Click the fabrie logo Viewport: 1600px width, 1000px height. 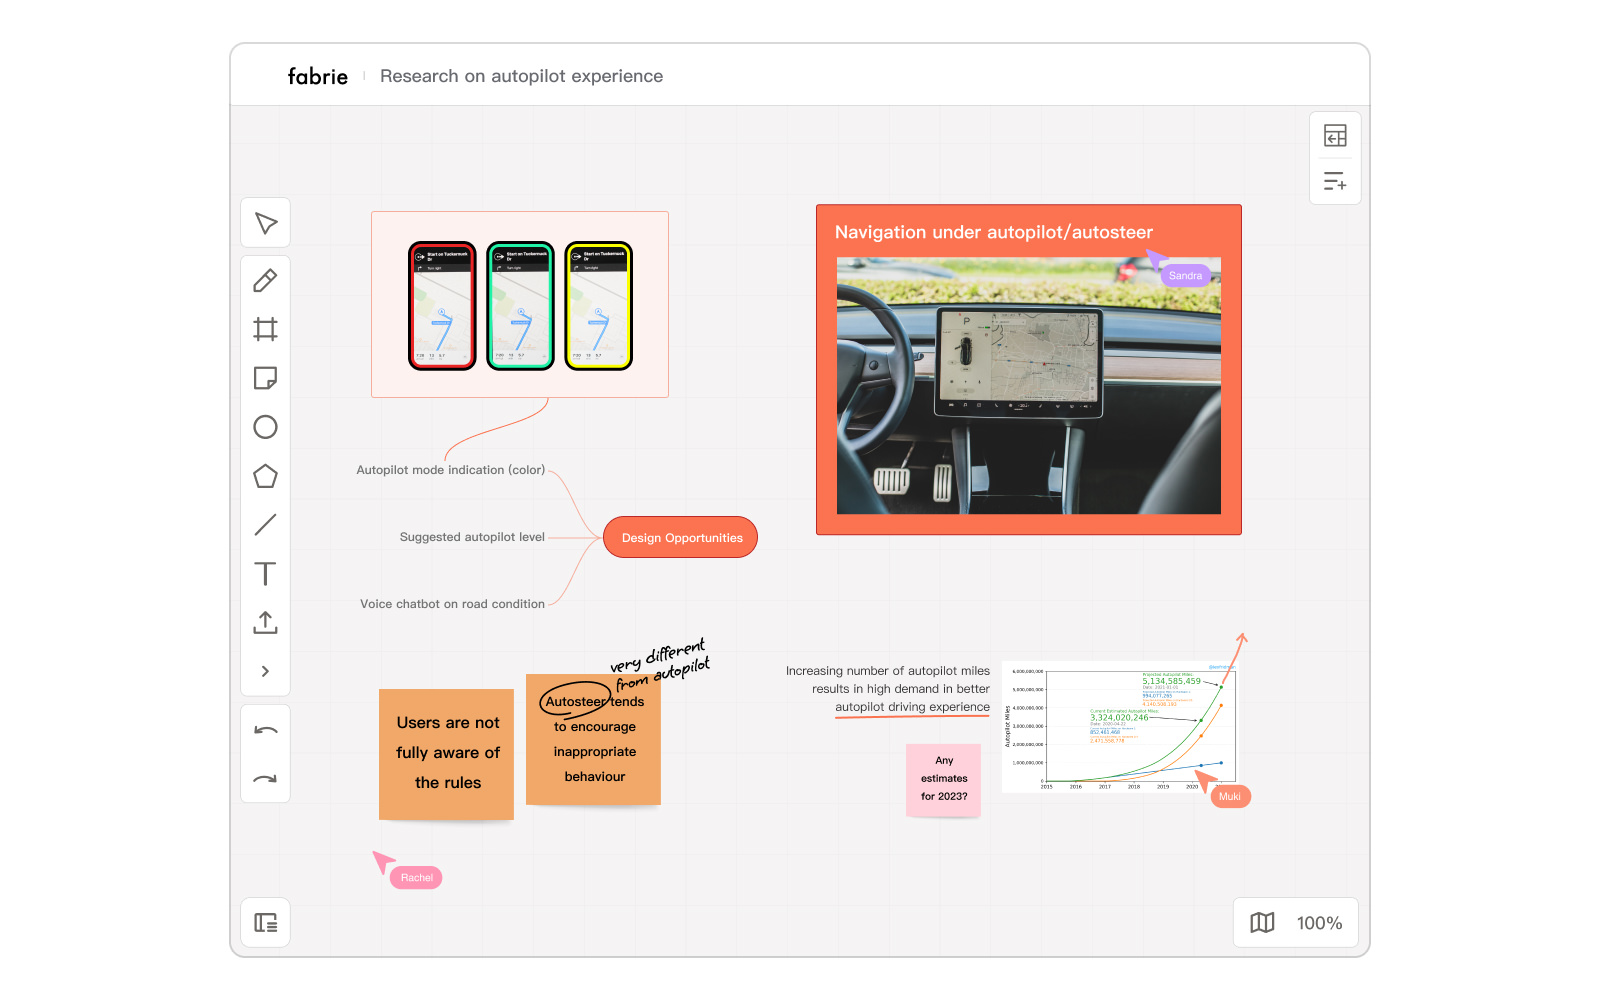[318, 76]
